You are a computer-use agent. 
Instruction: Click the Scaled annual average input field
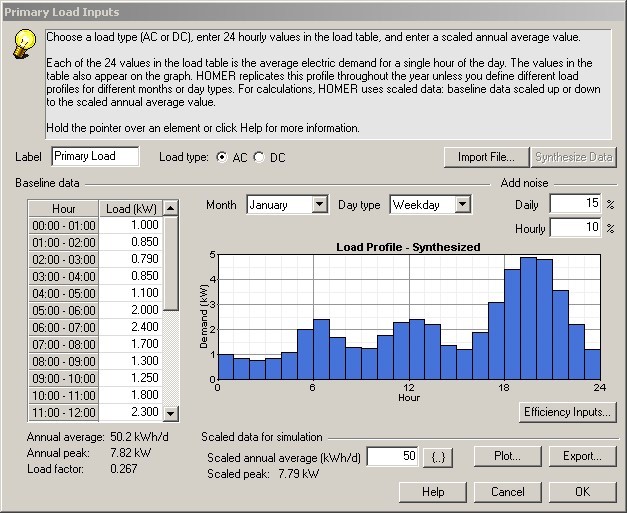coord(392,456)
